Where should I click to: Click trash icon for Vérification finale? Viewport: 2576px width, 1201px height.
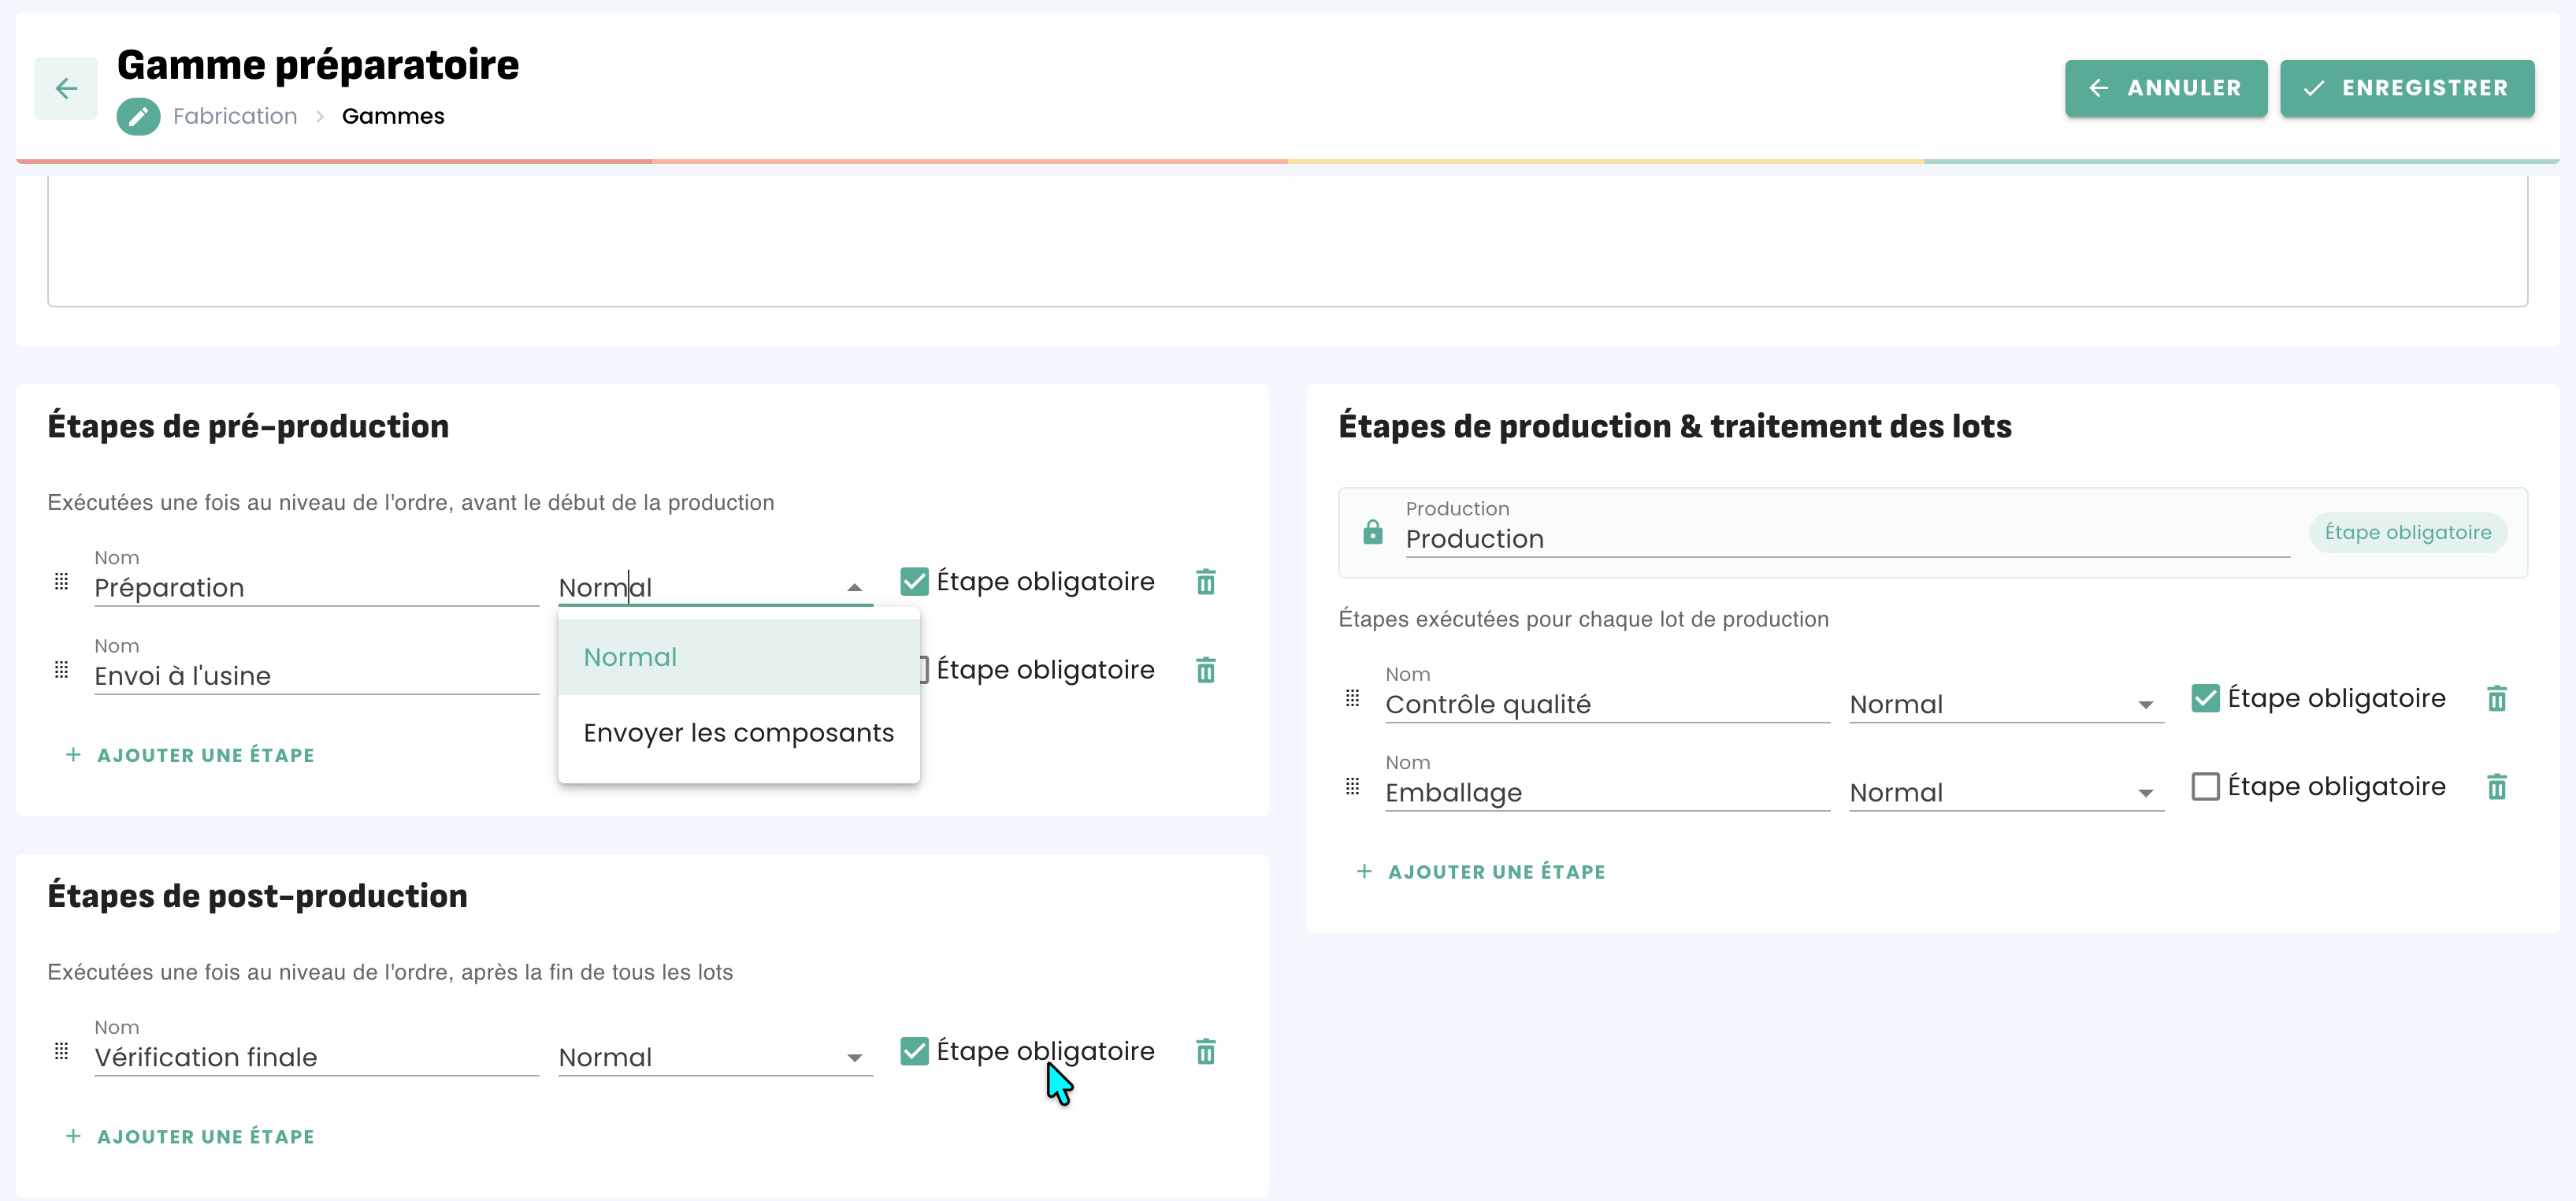coord(1205,1052)
